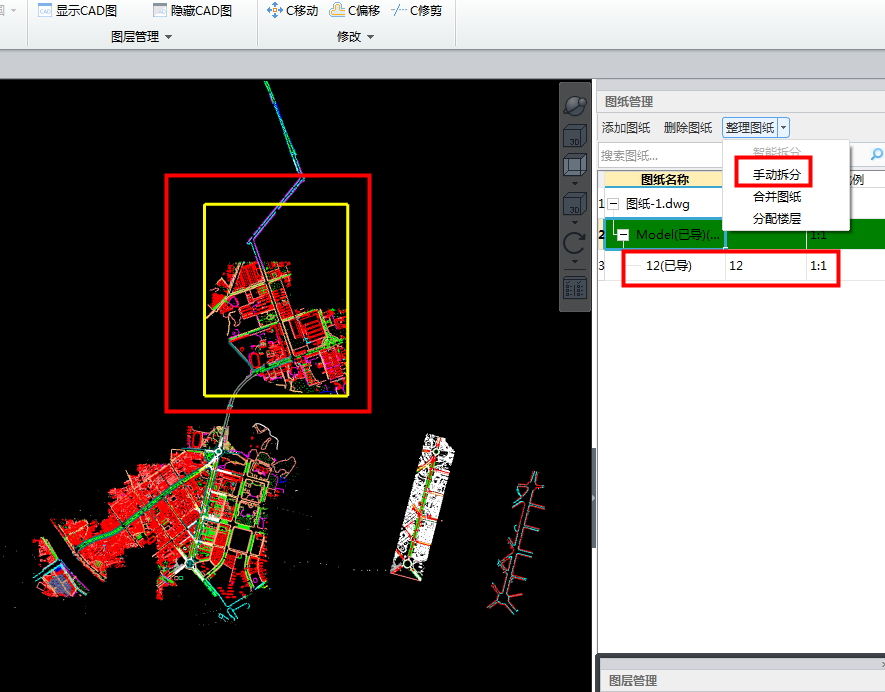Click the lower 3D cube icon
This screenshot has width=885, height=692.
tap(575, 204)
